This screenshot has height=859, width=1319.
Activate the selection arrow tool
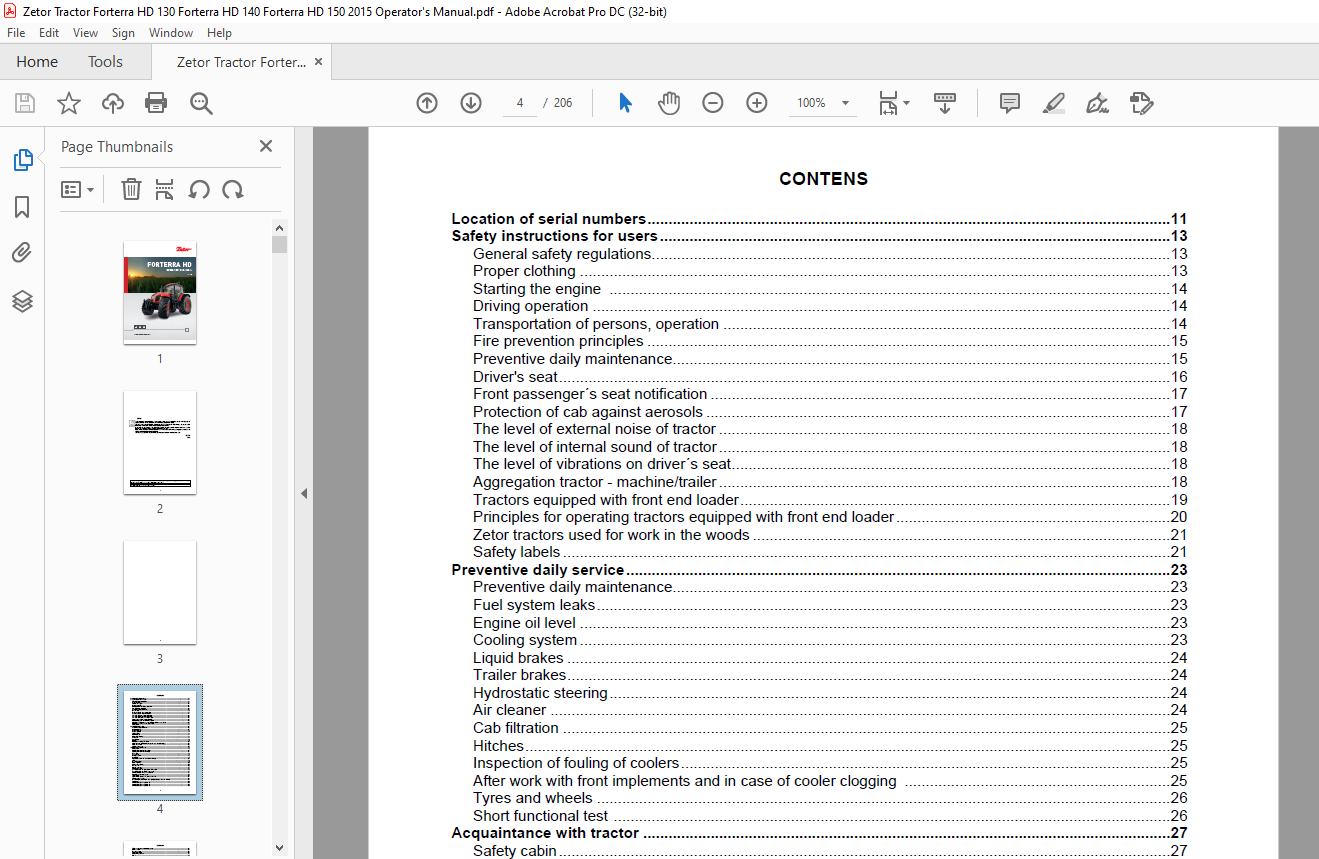point(625,103)
